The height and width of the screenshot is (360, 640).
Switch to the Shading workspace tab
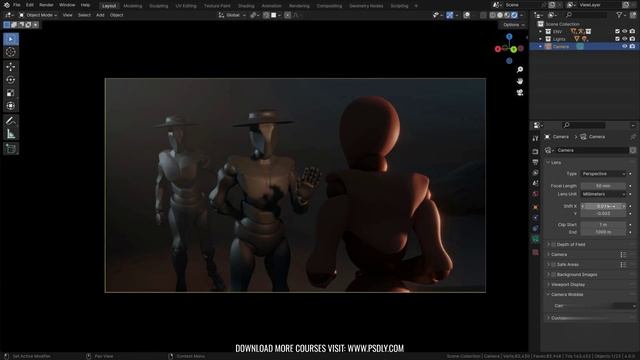pyautogui.click(x=246, y=6)
